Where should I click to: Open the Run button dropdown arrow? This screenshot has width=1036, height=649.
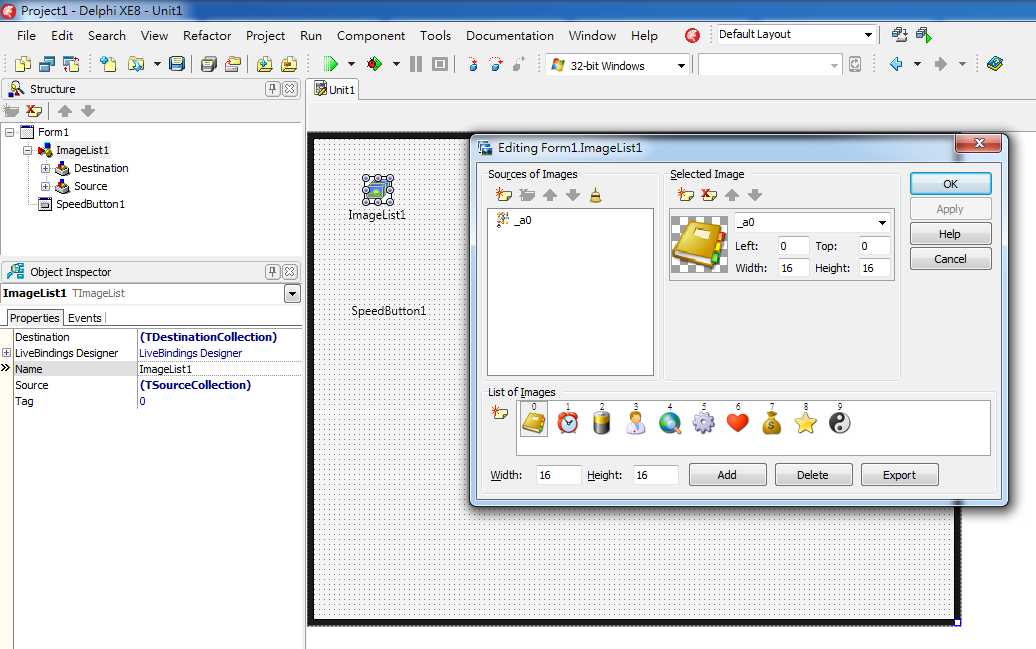(x=352, y=64)
